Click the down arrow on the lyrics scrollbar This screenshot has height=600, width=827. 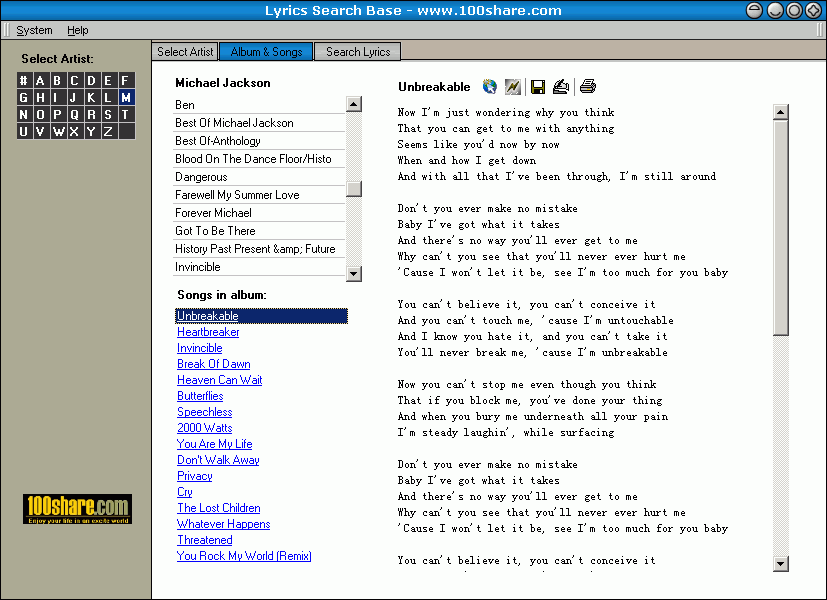point(781,563)
